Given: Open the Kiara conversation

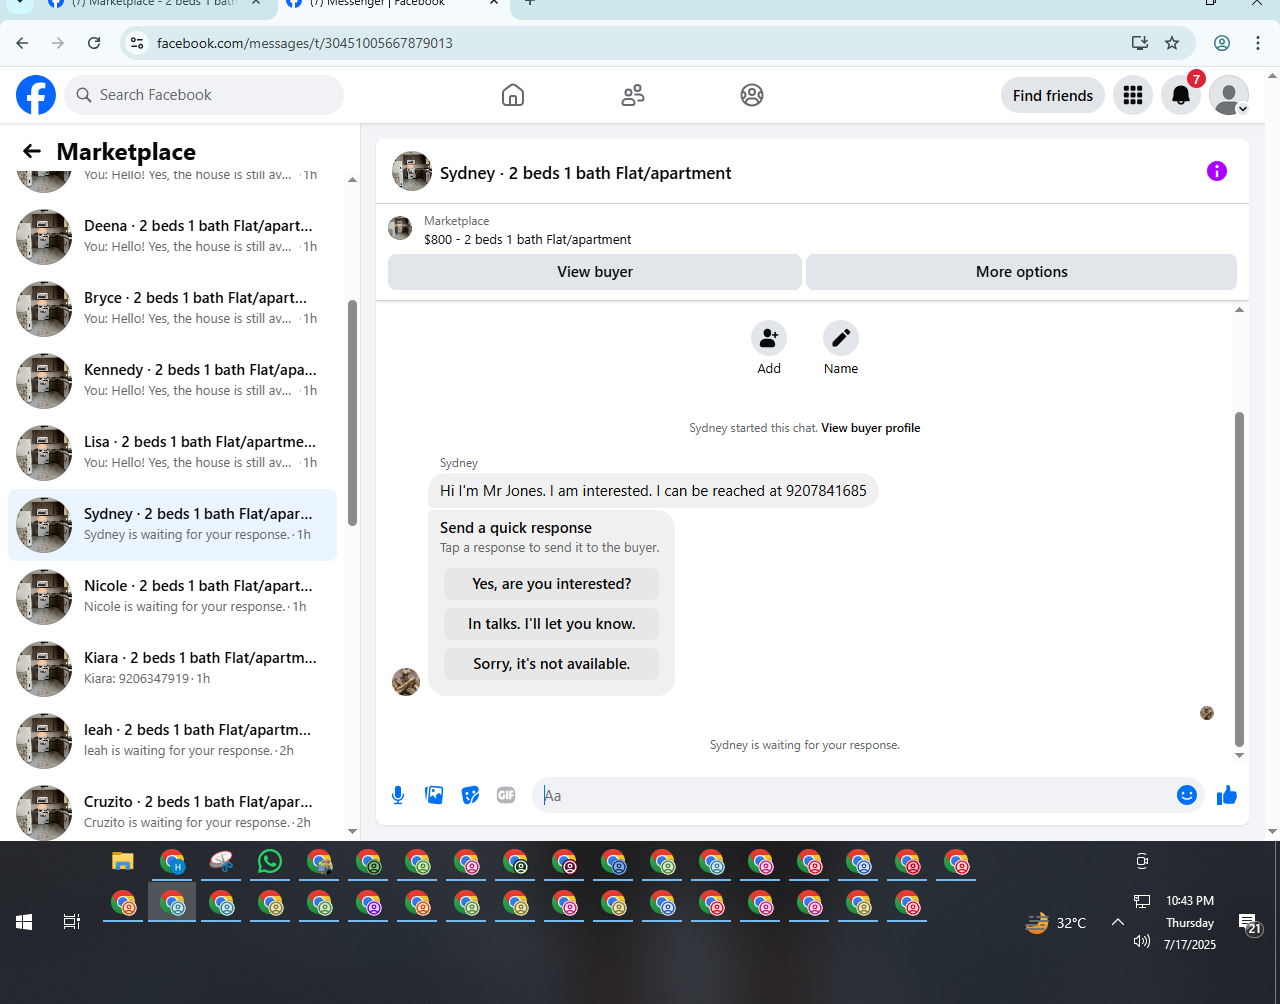Looking at the screenshot, I should tap(172, 669).
